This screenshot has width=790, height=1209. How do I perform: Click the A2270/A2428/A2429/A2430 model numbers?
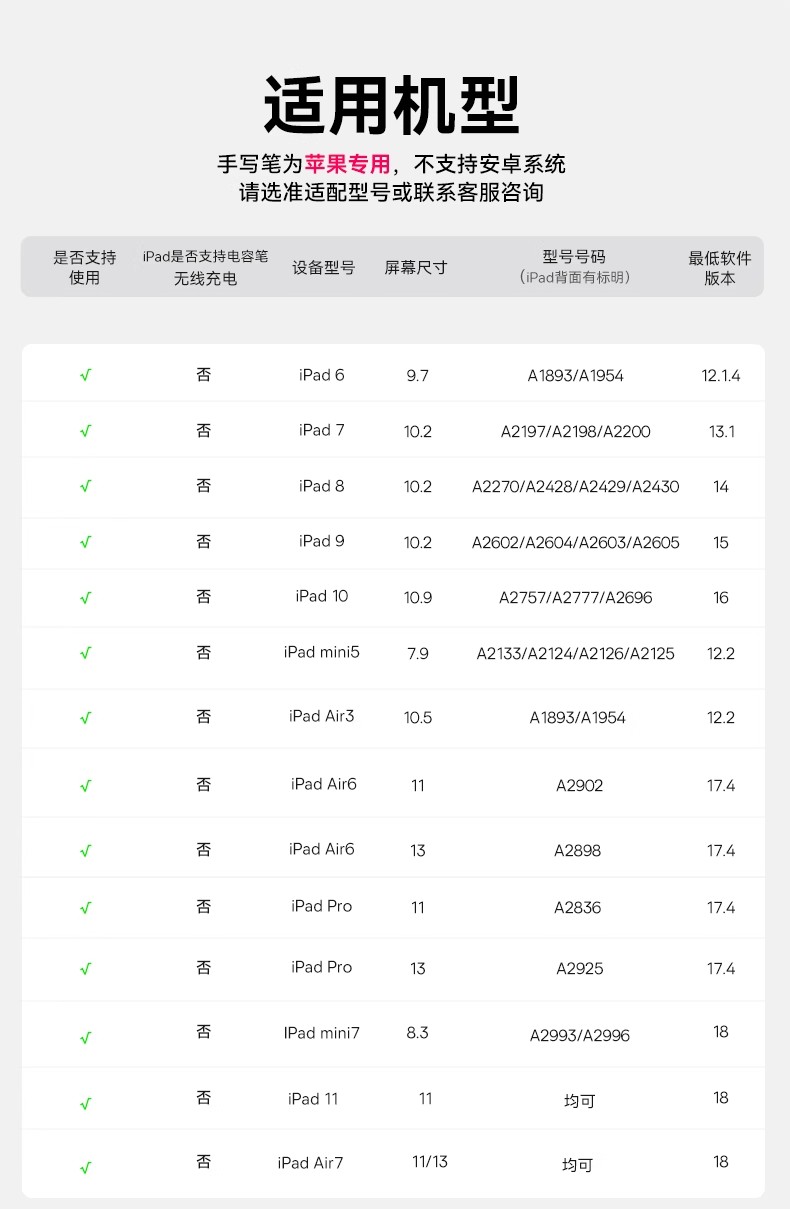point(576,487)
